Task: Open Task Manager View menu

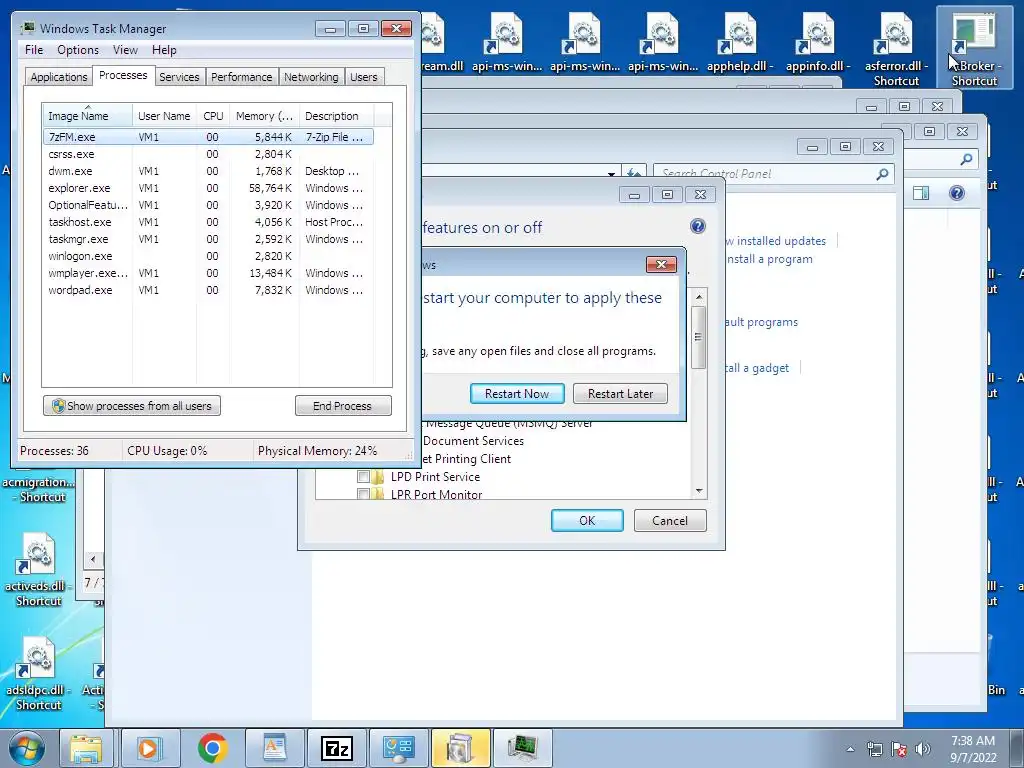Action: (x=125, y=50)
